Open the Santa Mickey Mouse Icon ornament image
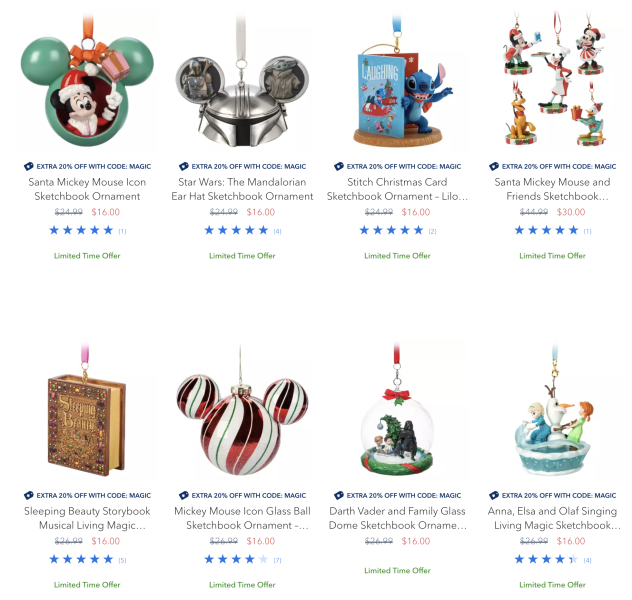The width and height of the screenshot is (632, 600). pyautogui.click(x=87, y=83)
